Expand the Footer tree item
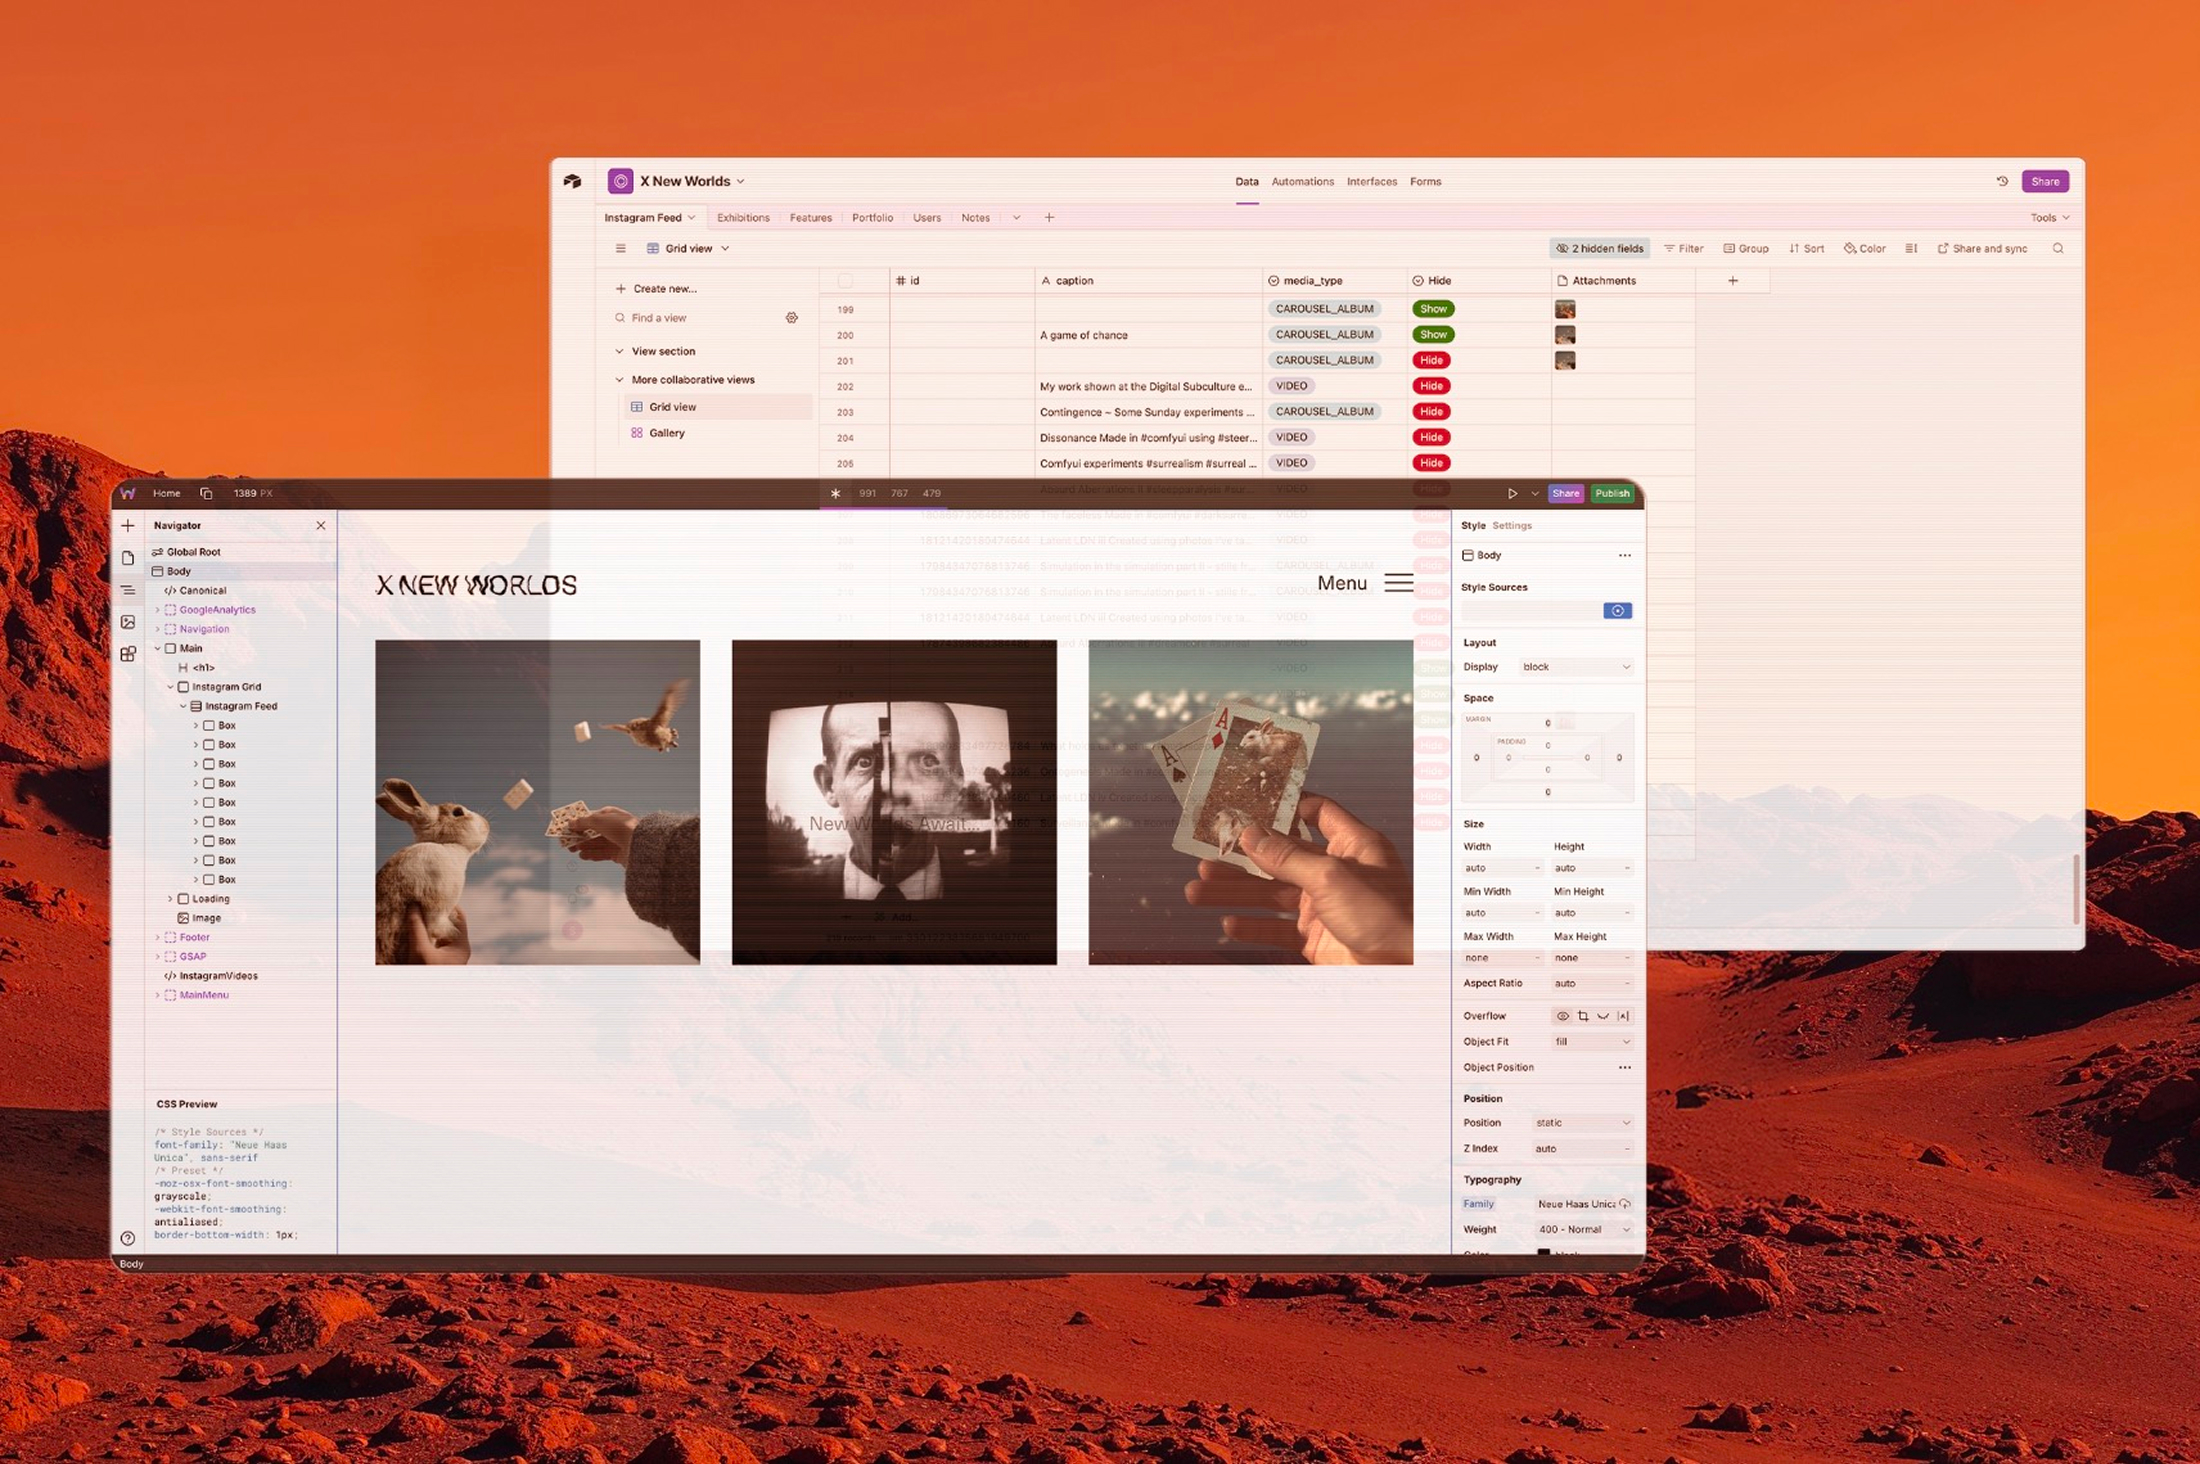Screen dimensions: 2200x1464 click(157, 937)
